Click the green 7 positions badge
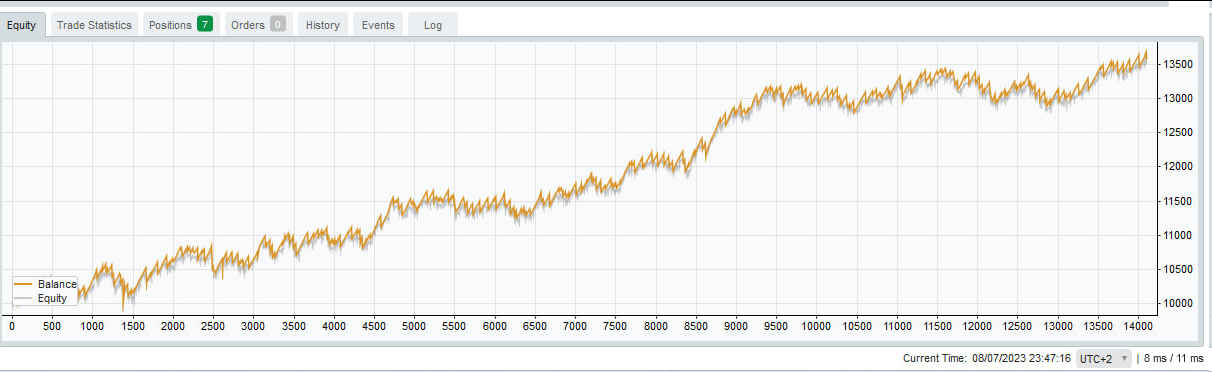The width and height of the screenshot is (1212, 372). 205,24
